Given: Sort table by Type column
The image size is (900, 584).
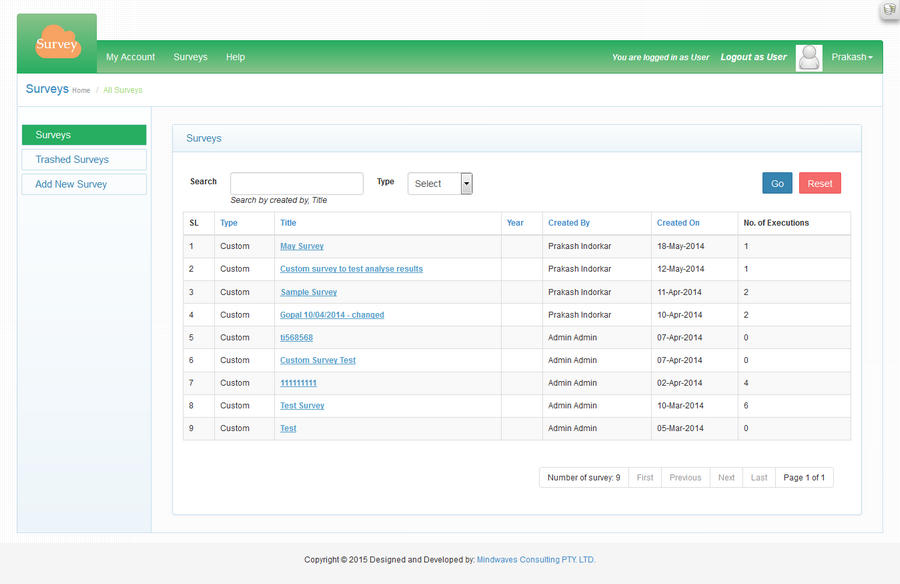Looking at the screenshot, I should 228,223.
